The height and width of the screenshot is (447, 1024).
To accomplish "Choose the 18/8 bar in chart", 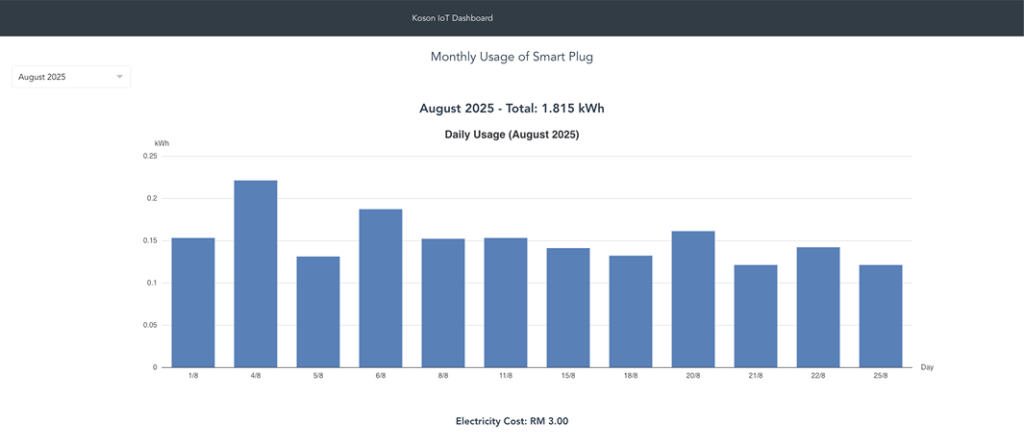I will click(x=630, y=311).
